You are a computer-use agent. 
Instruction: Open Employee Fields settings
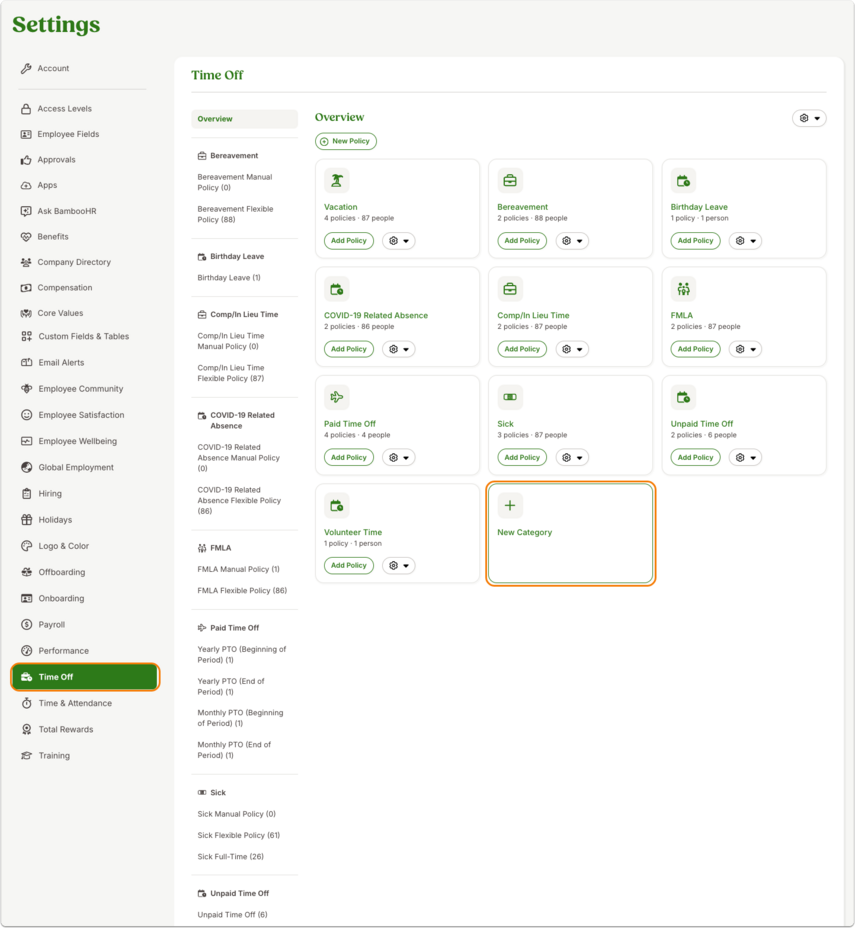coord(68,134)
